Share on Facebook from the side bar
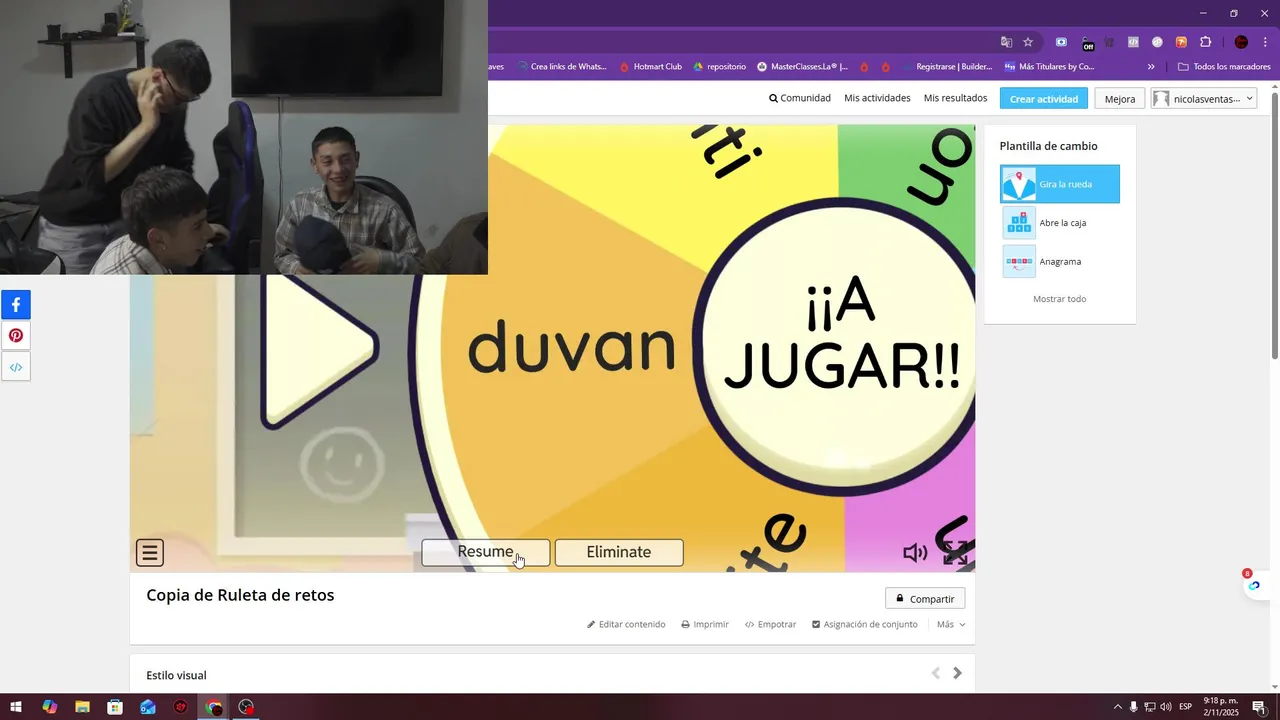This screenshot has width=1280, height=720. [16, 305]
